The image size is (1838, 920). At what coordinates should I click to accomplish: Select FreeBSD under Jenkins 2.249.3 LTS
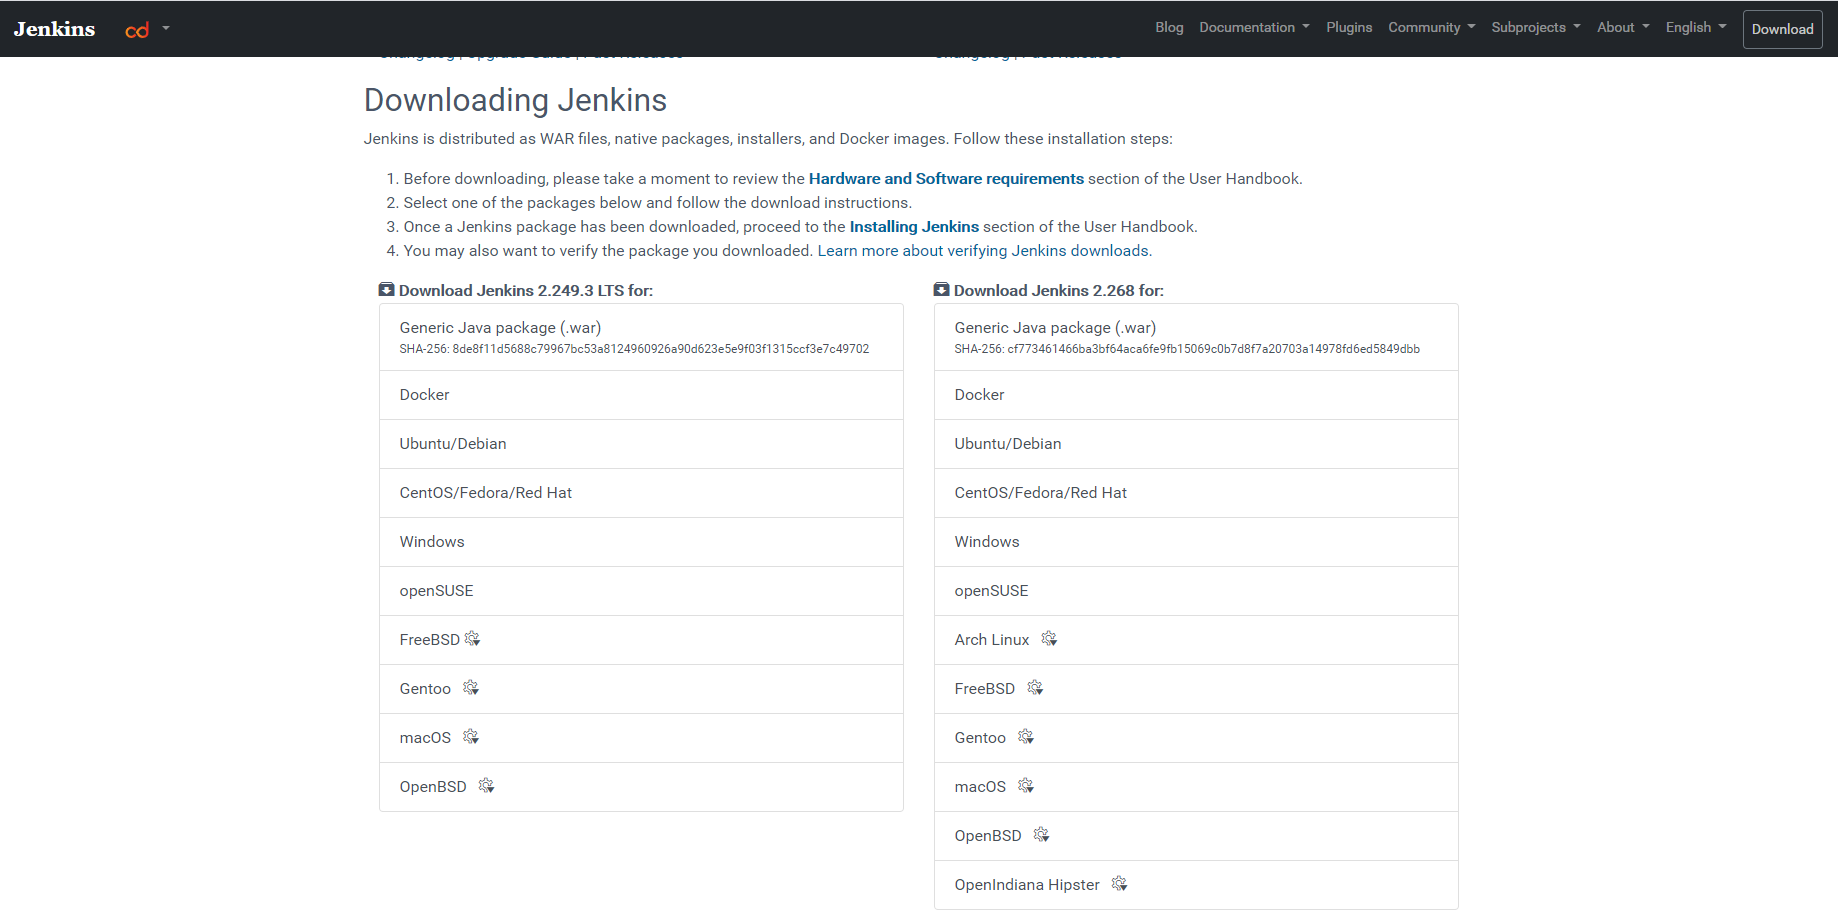click(641, 640)
